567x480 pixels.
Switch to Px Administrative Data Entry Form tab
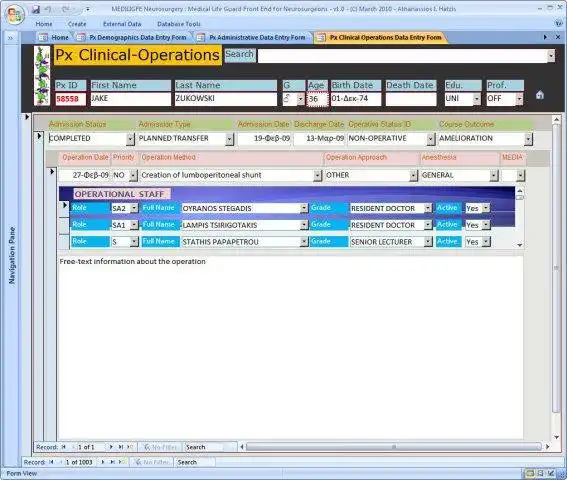point(252,37)
